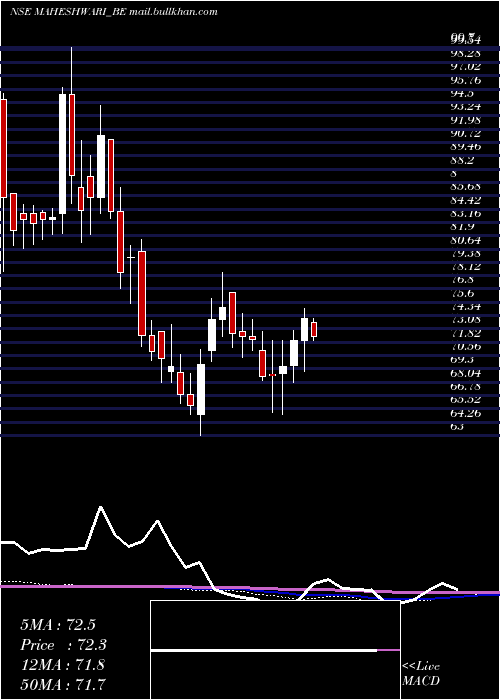Click the 69.3 price axis label
Image resolution: width=500 pixels, height=700 pixels.
462,359
